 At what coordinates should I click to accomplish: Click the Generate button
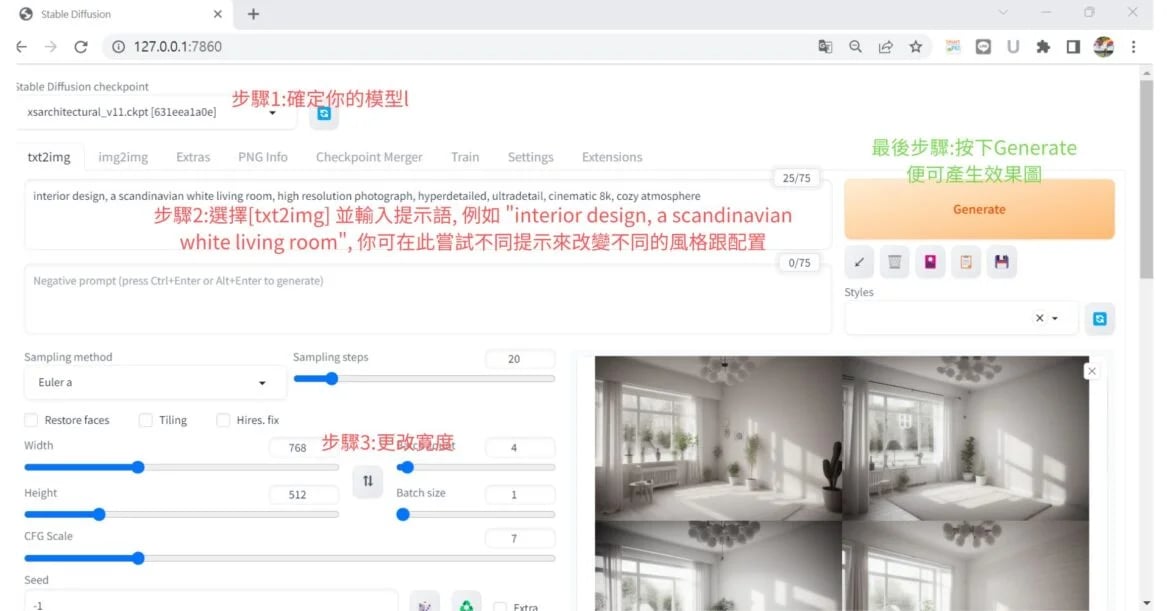pos(979,209)
